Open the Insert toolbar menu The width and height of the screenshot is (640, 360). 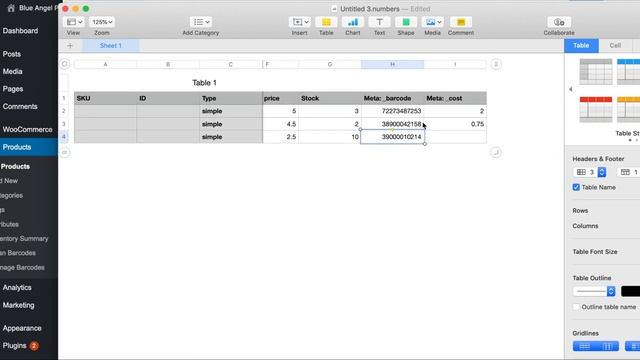coord(299,22)
